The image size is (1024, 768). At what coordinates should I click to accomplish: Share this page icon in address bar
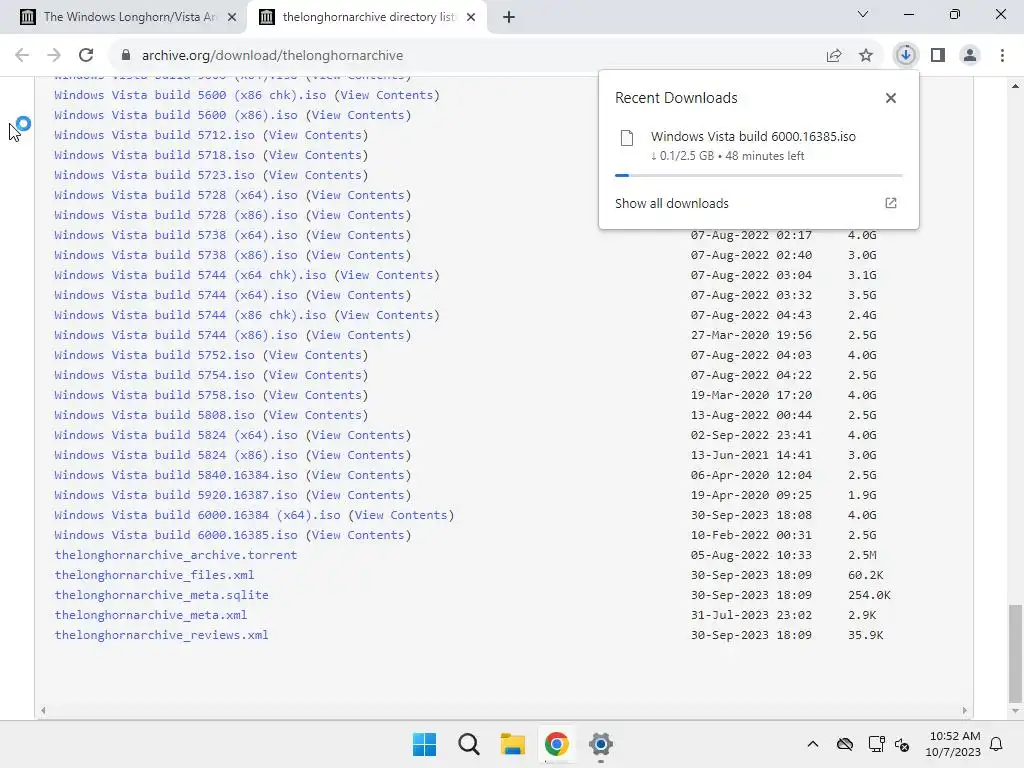point(834,56)
